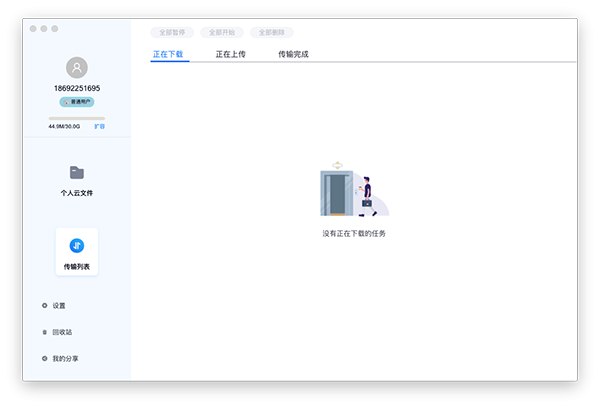
Task: Open the 回收站 trash icon
Action: tap(45, 332)
